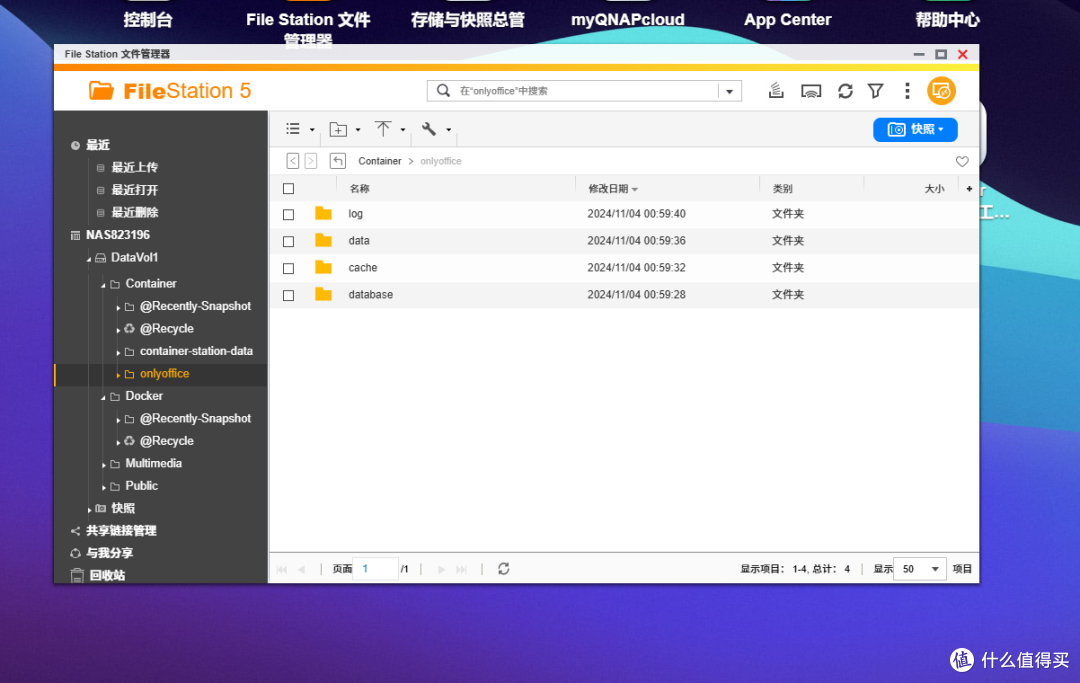Navigate to Container via the breadcrumb link
The width and height of the screenshot is (1080, 683).
[380, 160]
